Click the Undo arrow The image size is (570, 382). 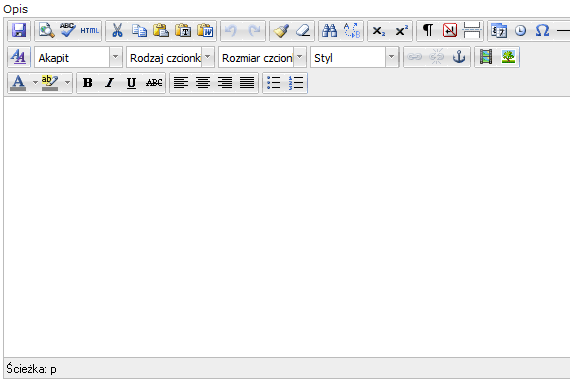click(232, 31)
